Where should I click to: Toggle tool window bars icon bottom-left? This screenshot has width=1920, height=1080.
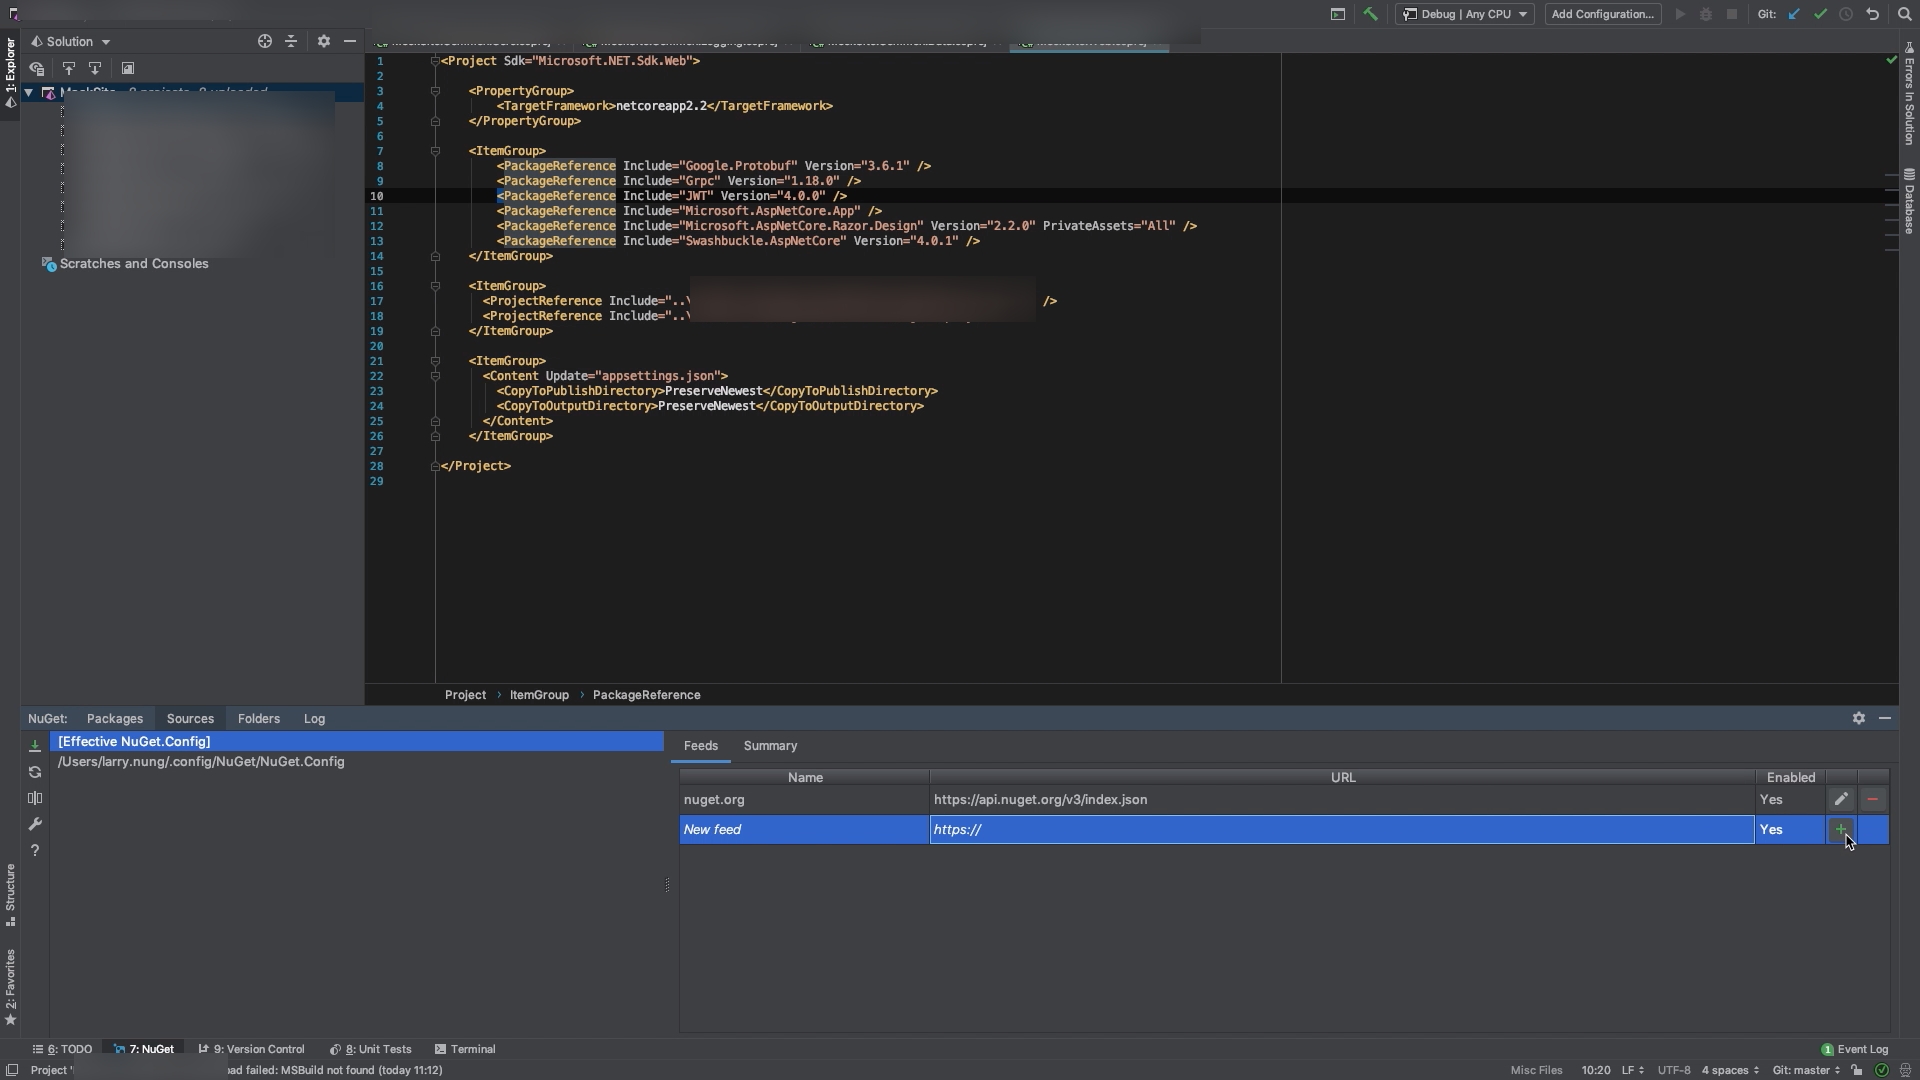pos(12,1070)
